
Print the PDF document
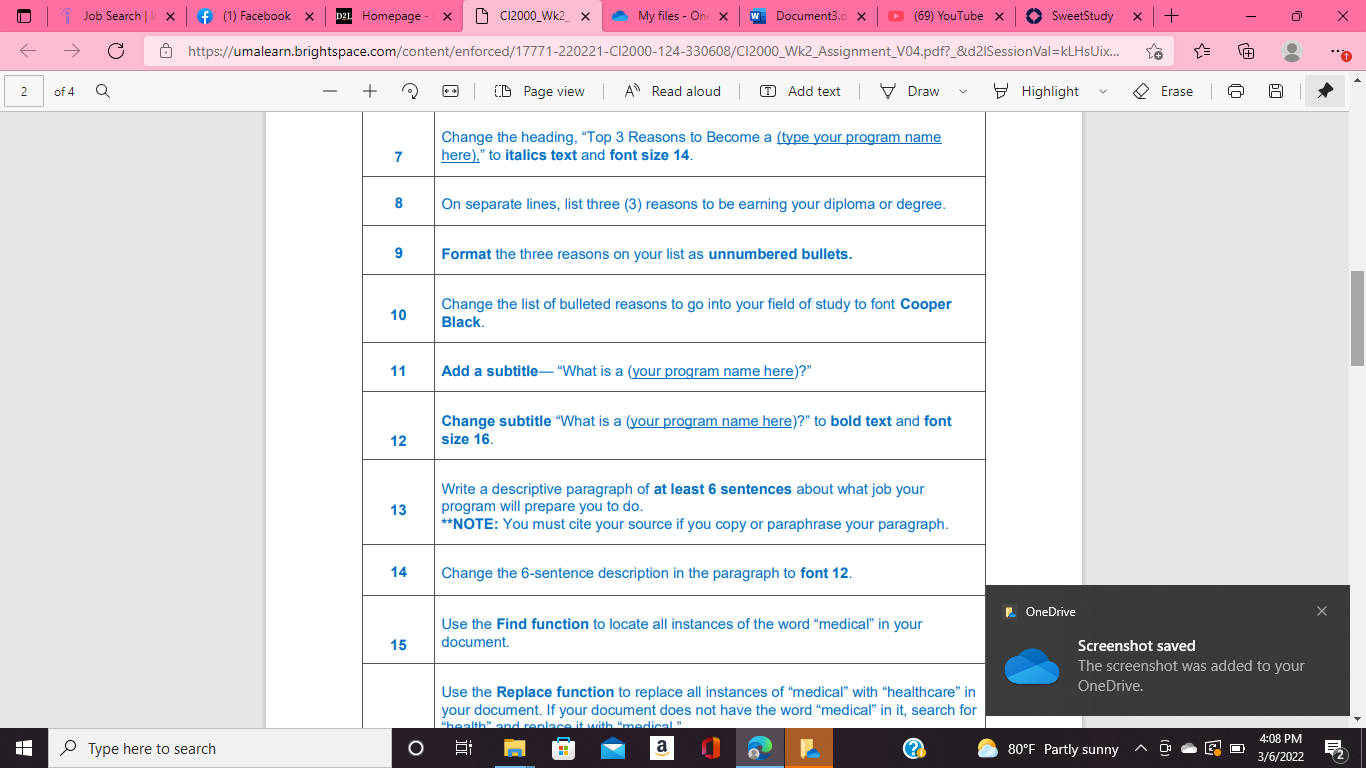click(1236, 91)
